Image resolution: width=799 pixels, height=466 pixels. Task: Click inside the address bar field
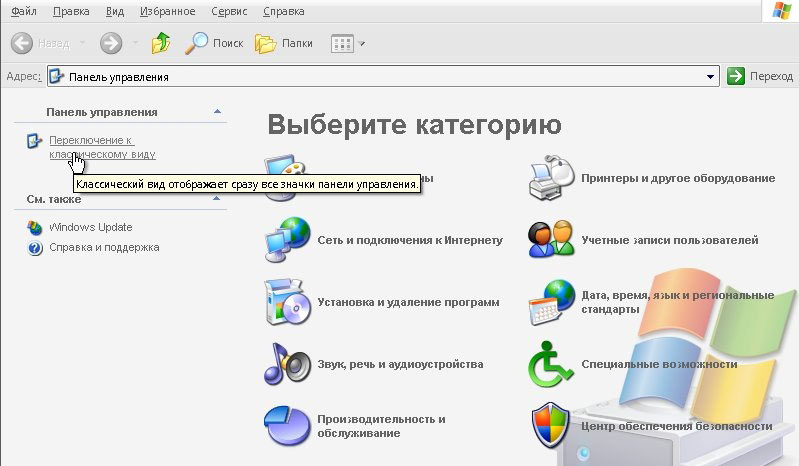380,77
